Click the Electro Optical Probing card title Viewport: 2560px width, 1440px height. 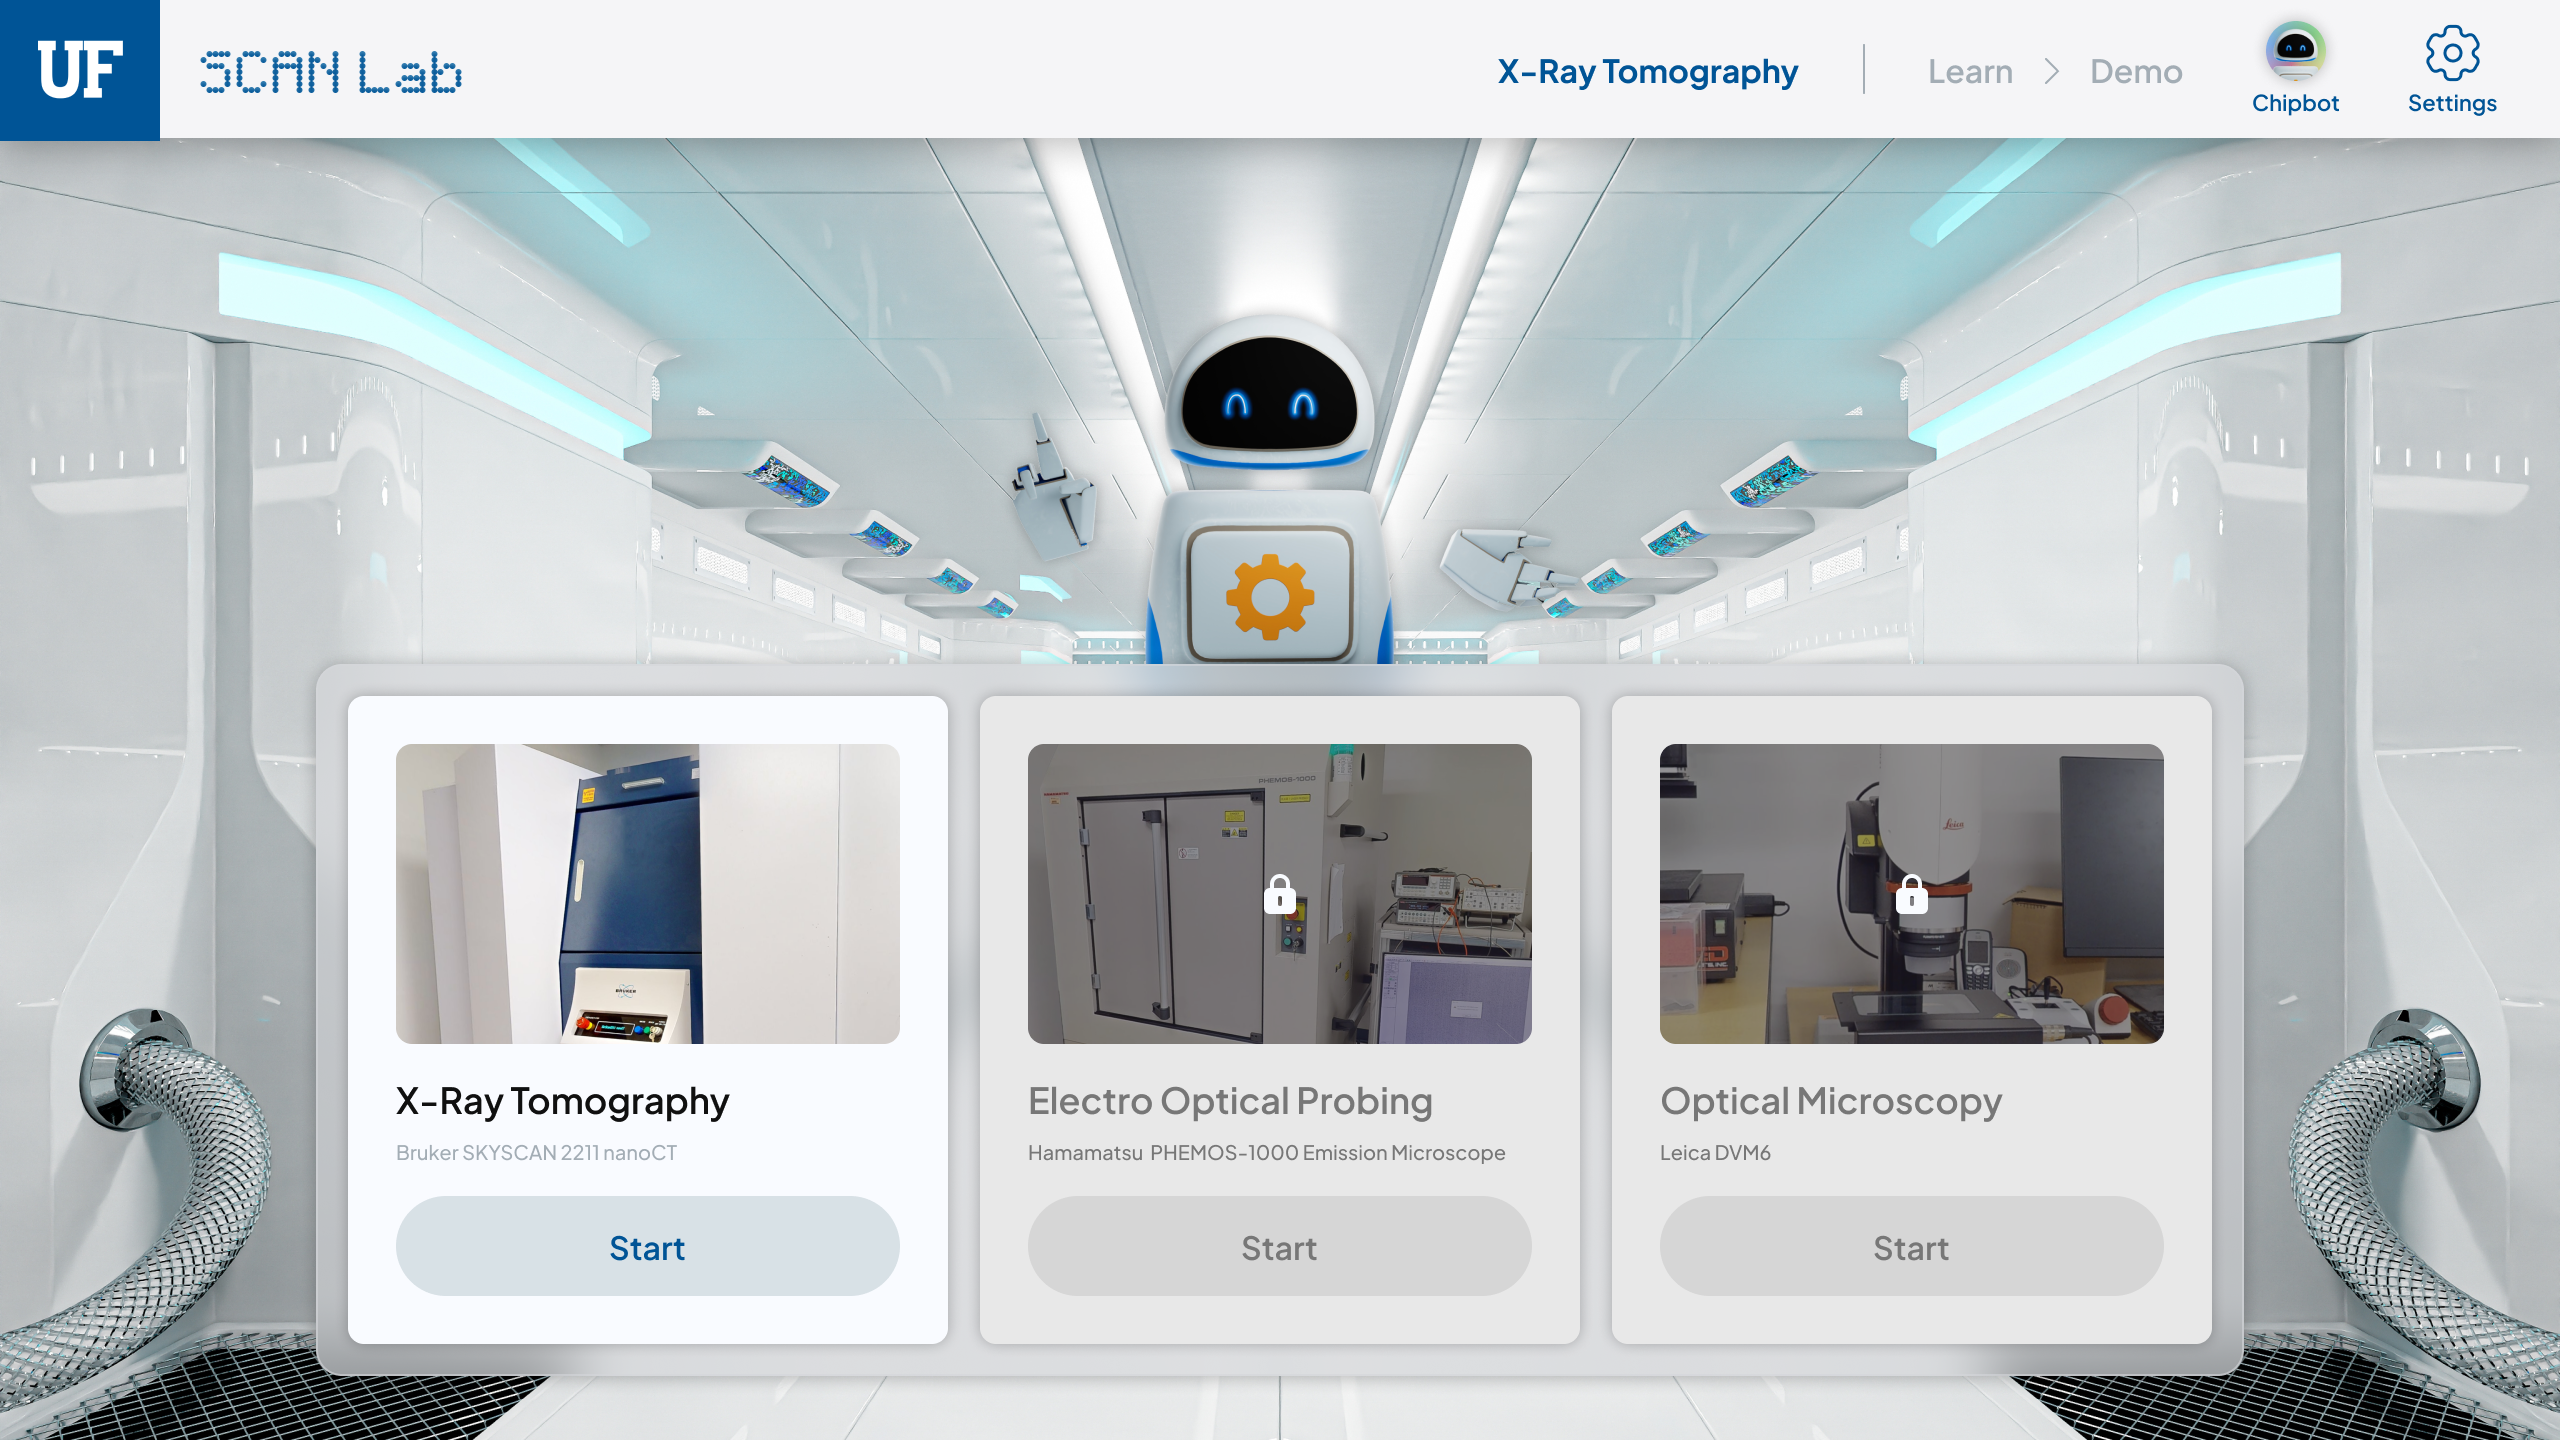(x=1230, y=1101)
